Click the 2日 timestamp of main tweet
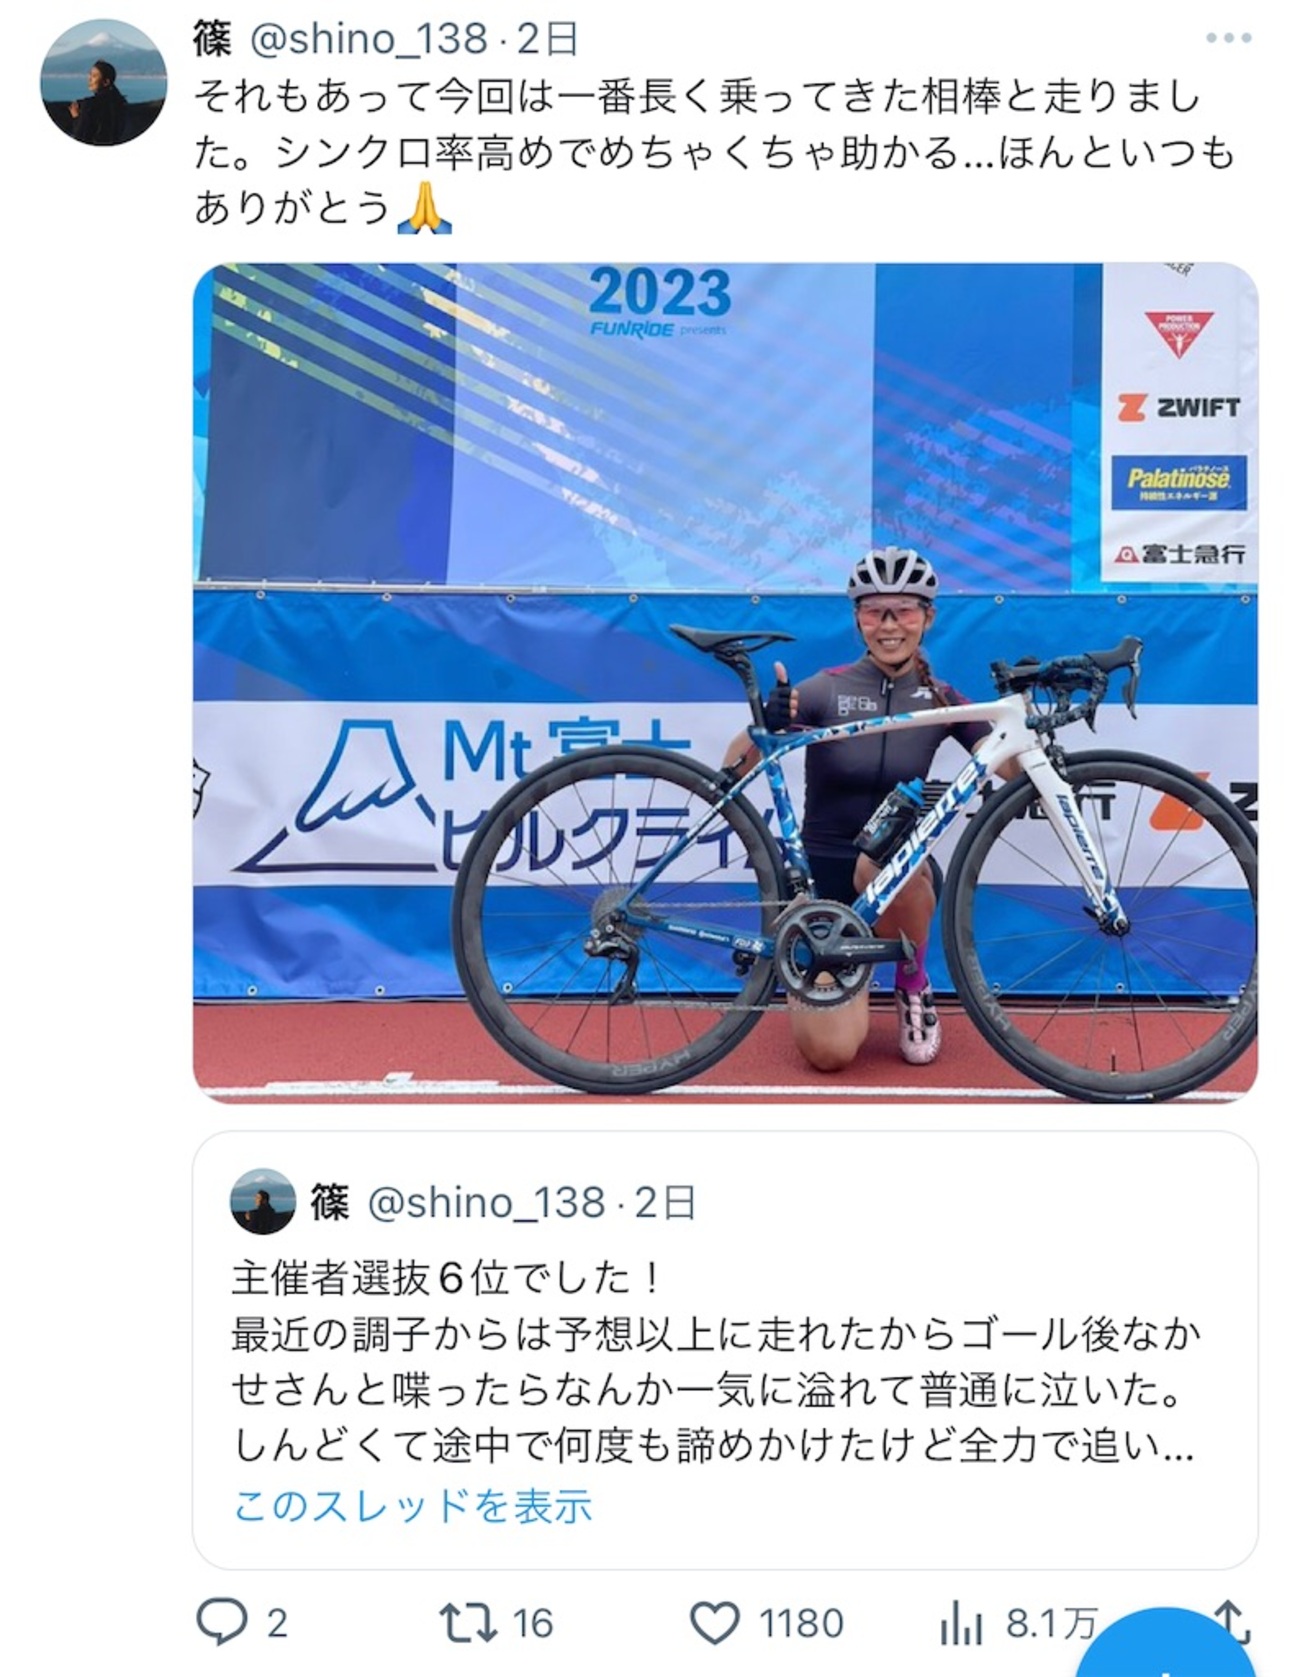Image resolution: width=1300 pixels, height=1677 pixels. click(547, 39)
